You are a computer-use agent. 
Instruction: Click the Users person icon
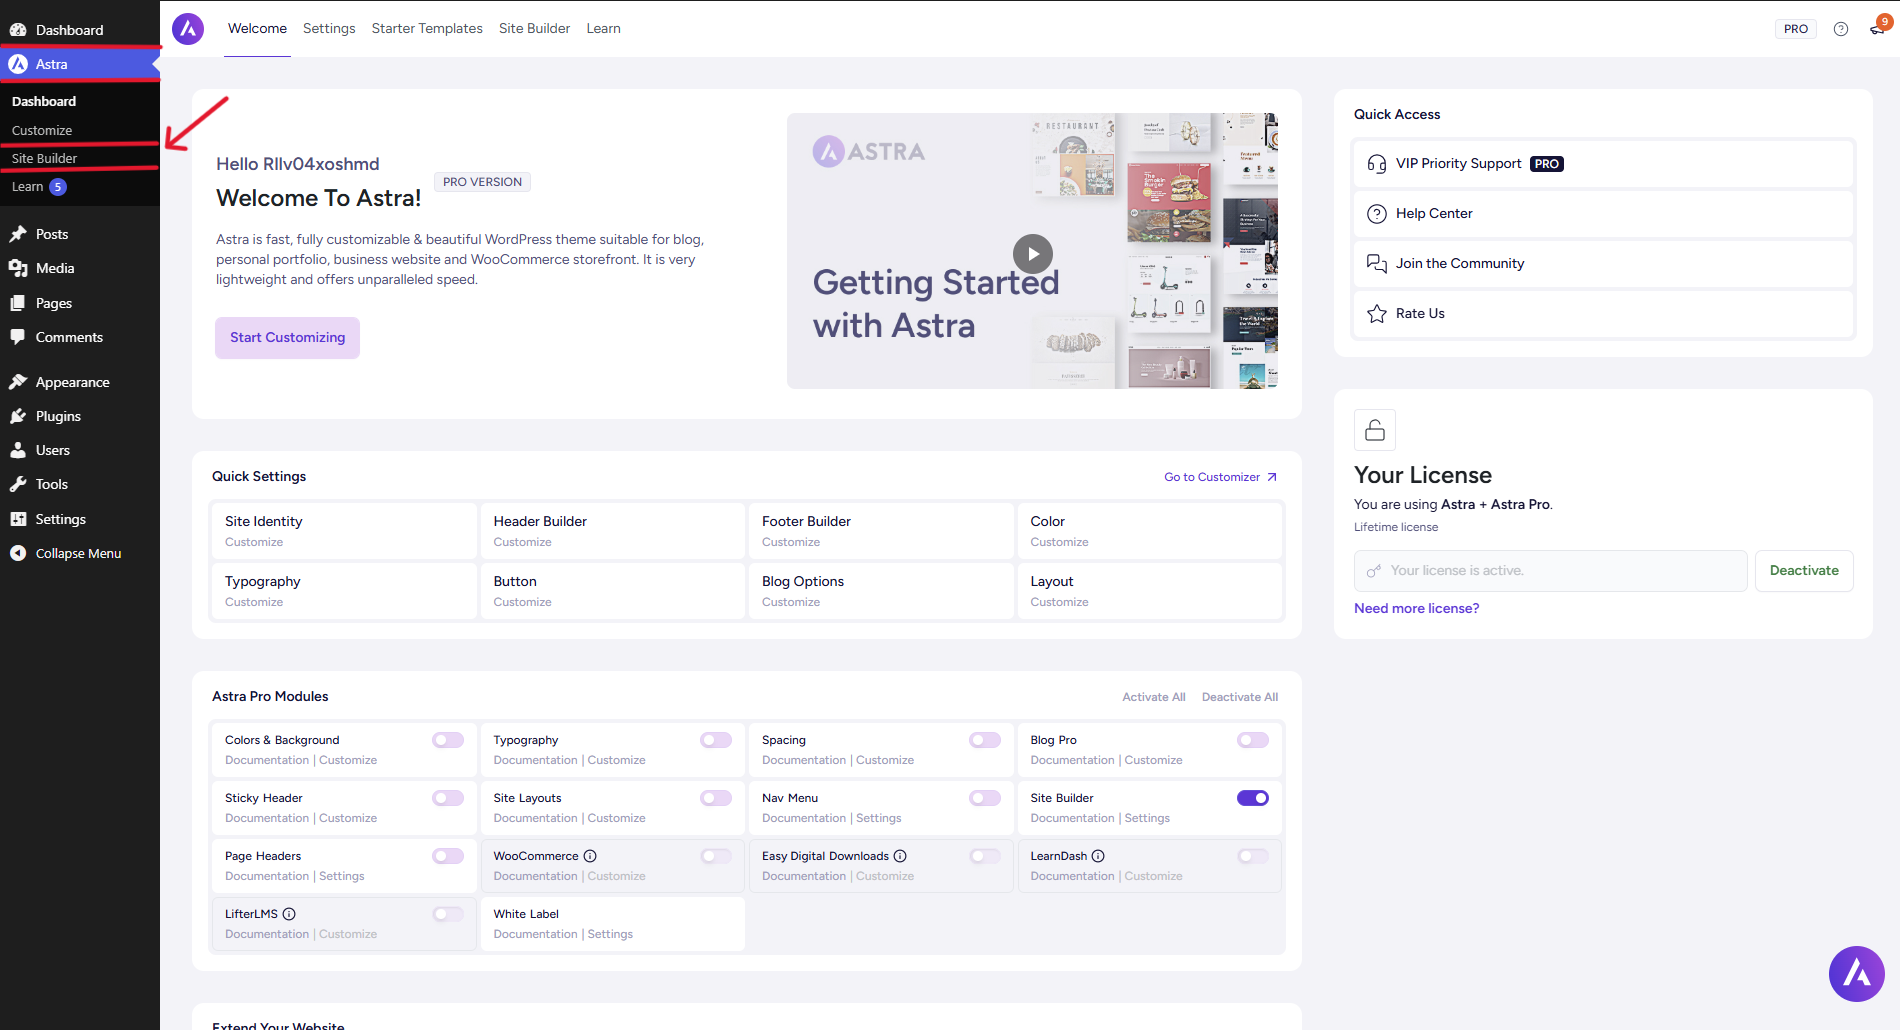(x=18, y=450)
